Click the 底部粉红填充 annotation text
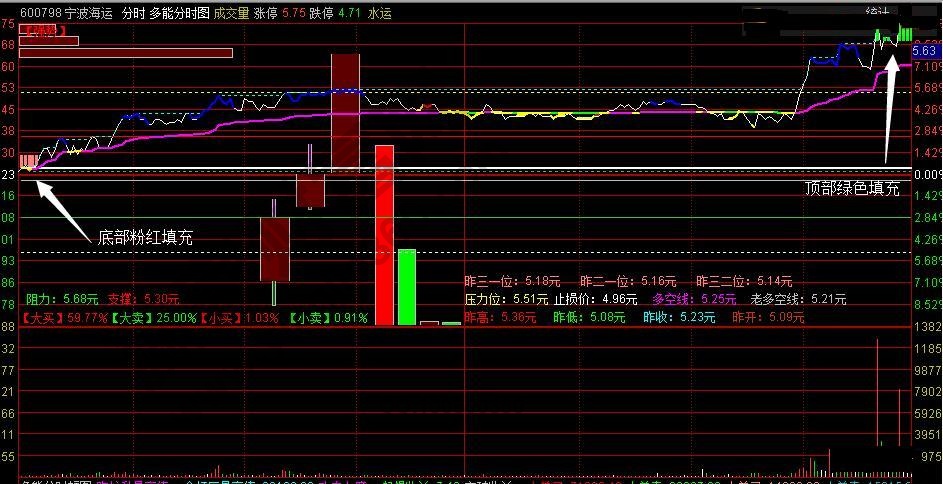The height and width of the screenshot is (484, 943). coord(145,238)
